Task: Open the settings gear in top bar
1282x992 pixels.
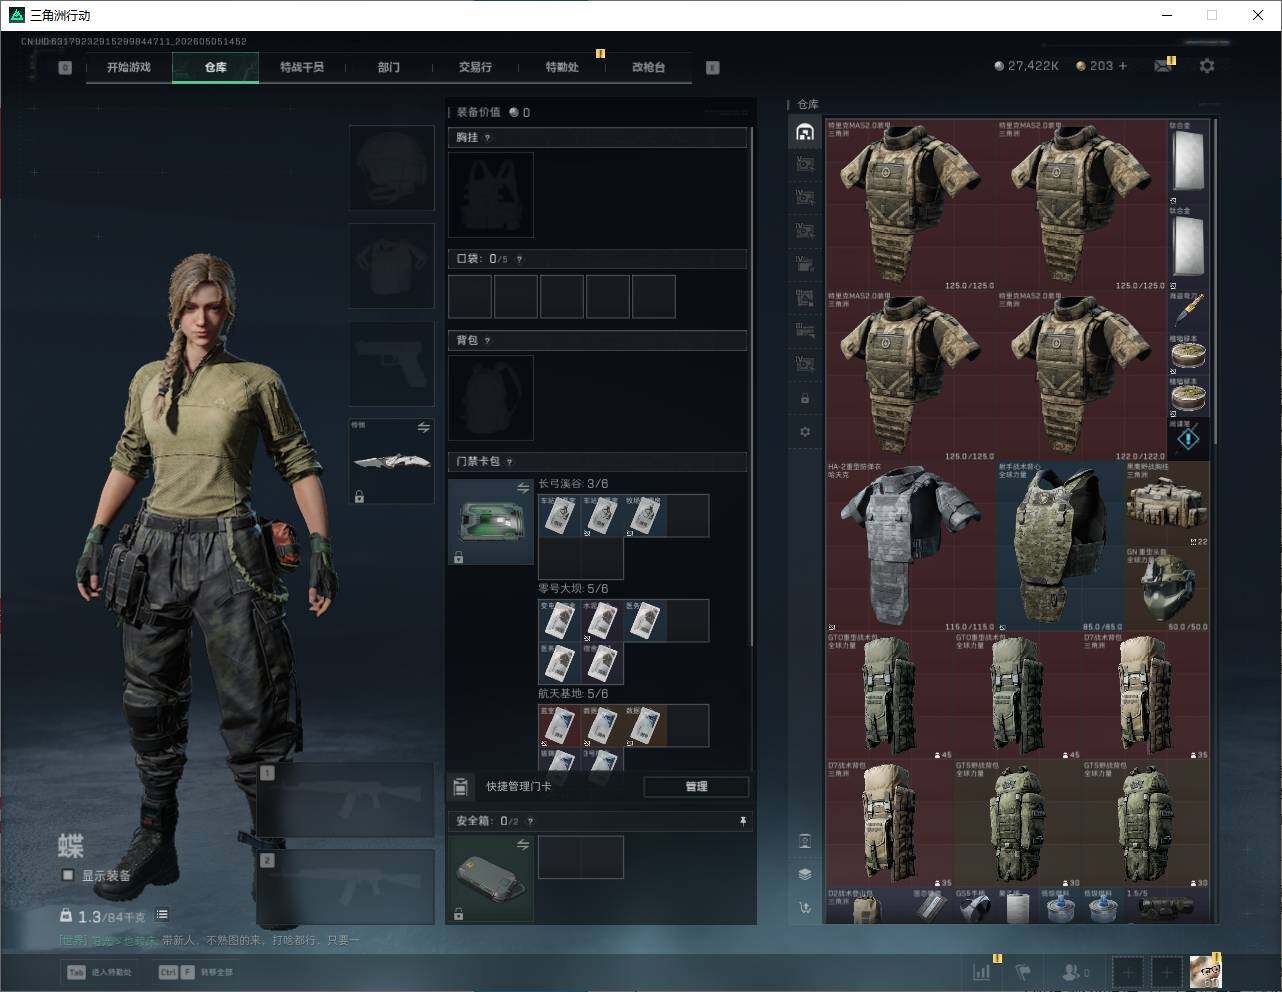Action: coord(1207,65)
